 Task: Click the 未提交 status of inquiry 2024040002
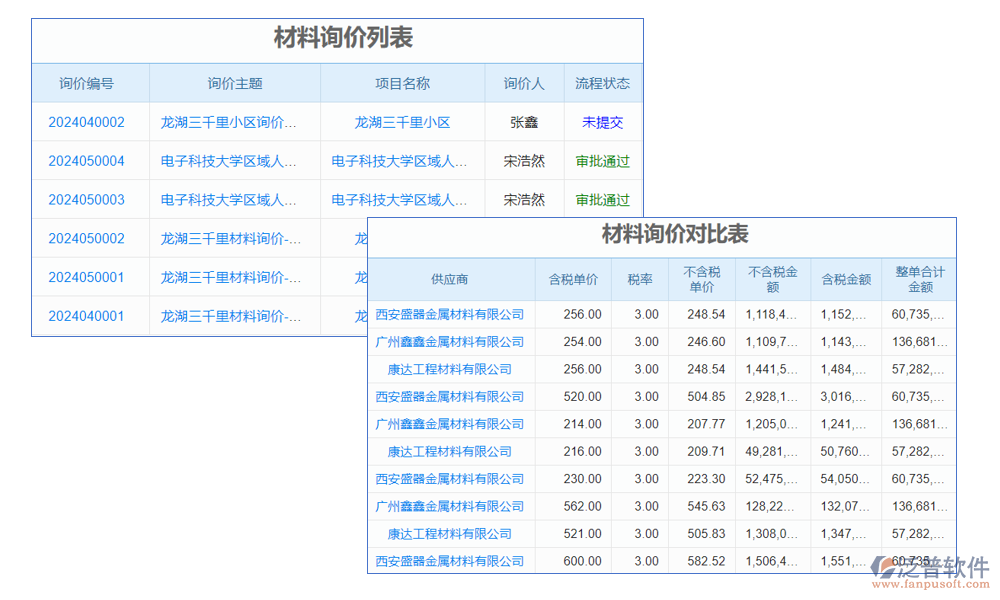(603, 121)
